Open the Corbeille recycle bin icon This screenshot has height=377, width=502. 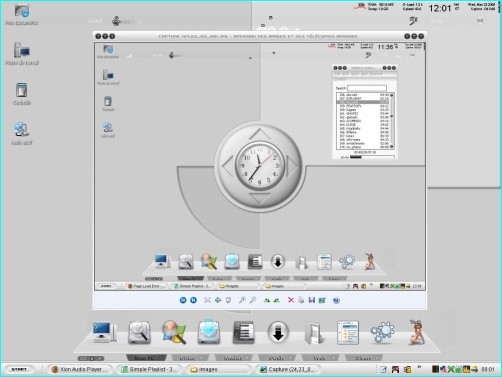(x=22, y=94)
